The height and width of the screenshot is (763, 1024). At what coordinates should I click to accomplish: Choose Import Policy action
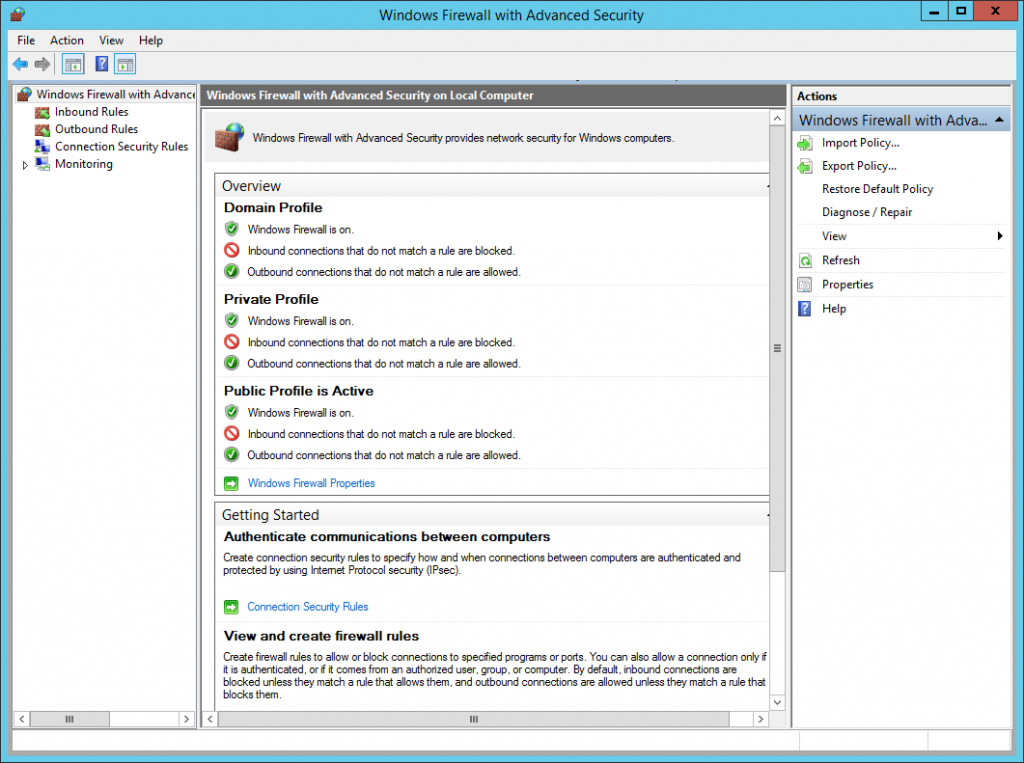(860, 143)
